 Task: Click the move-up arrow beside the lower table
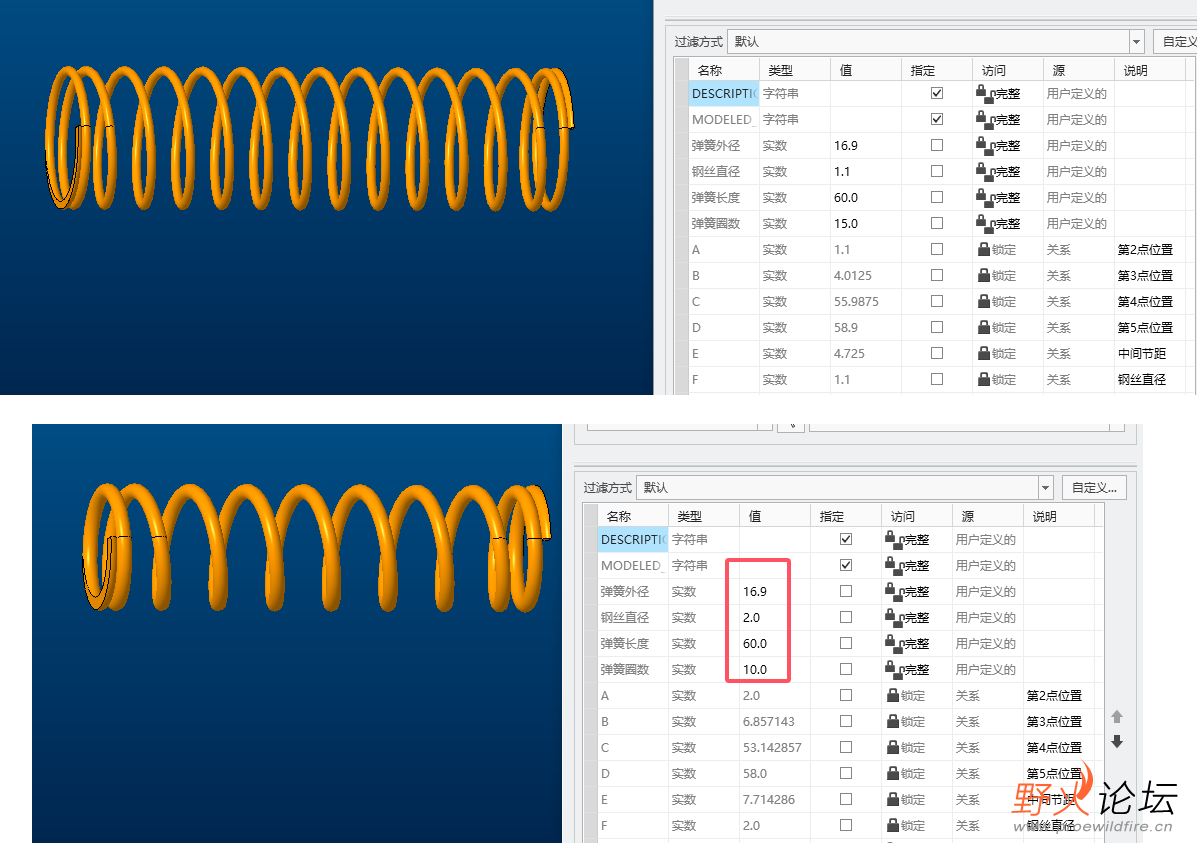[1117, 716]
